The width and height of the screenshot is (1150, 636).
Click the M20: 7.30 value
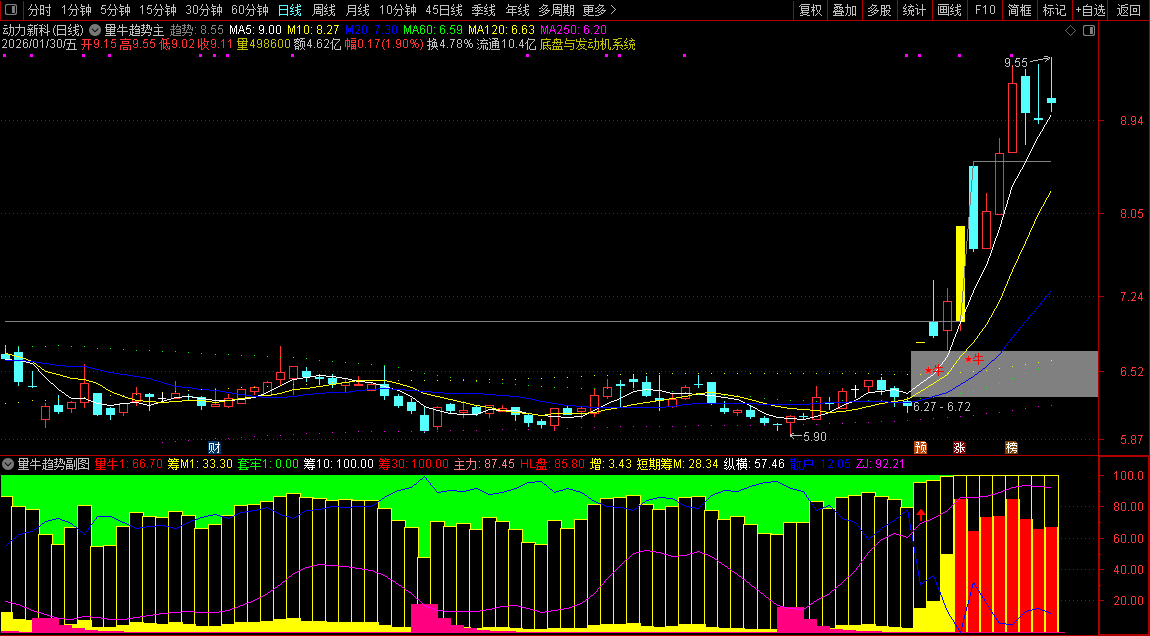point(372,30)
